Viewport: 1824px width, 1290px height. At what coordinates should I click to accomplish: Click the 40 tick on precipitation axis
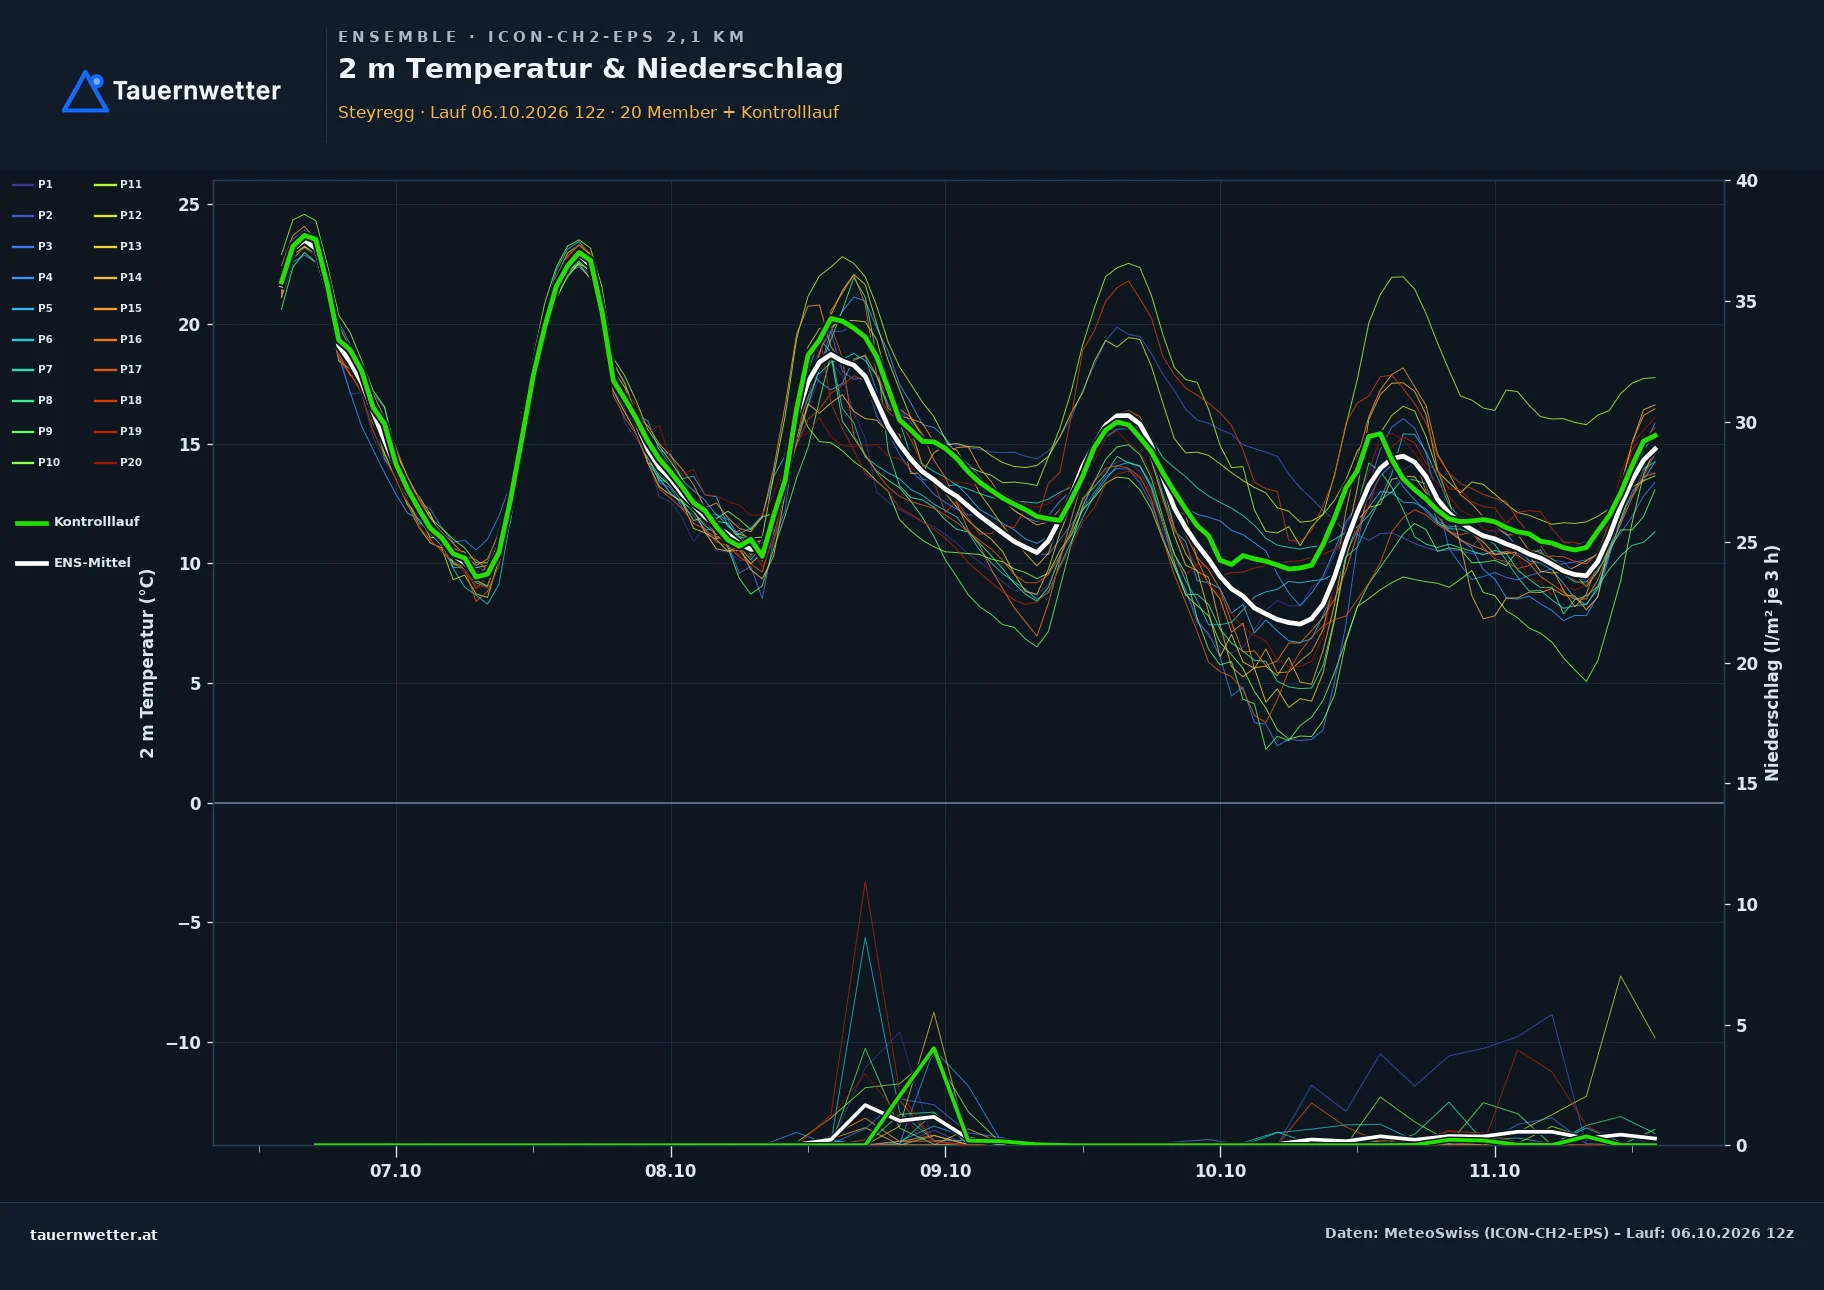coord(1746,181)
